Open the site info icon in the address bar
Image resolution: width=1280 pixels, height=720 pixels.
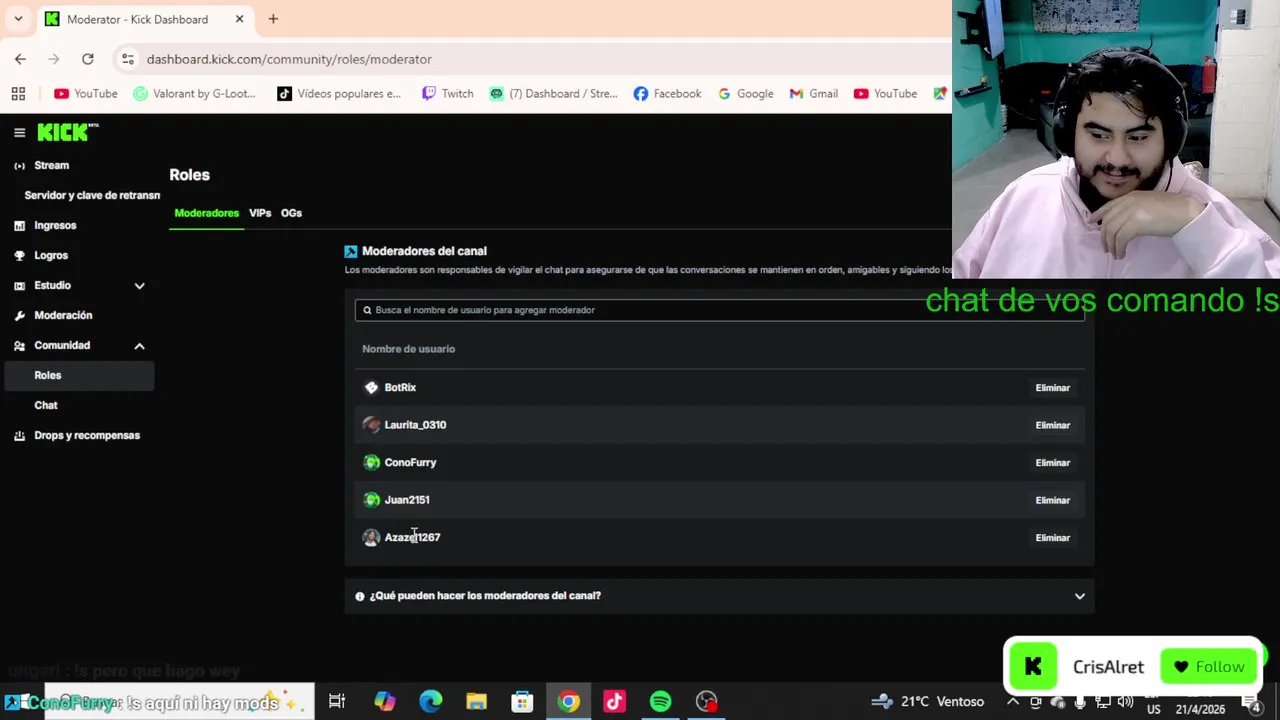[x=127, y=59]
